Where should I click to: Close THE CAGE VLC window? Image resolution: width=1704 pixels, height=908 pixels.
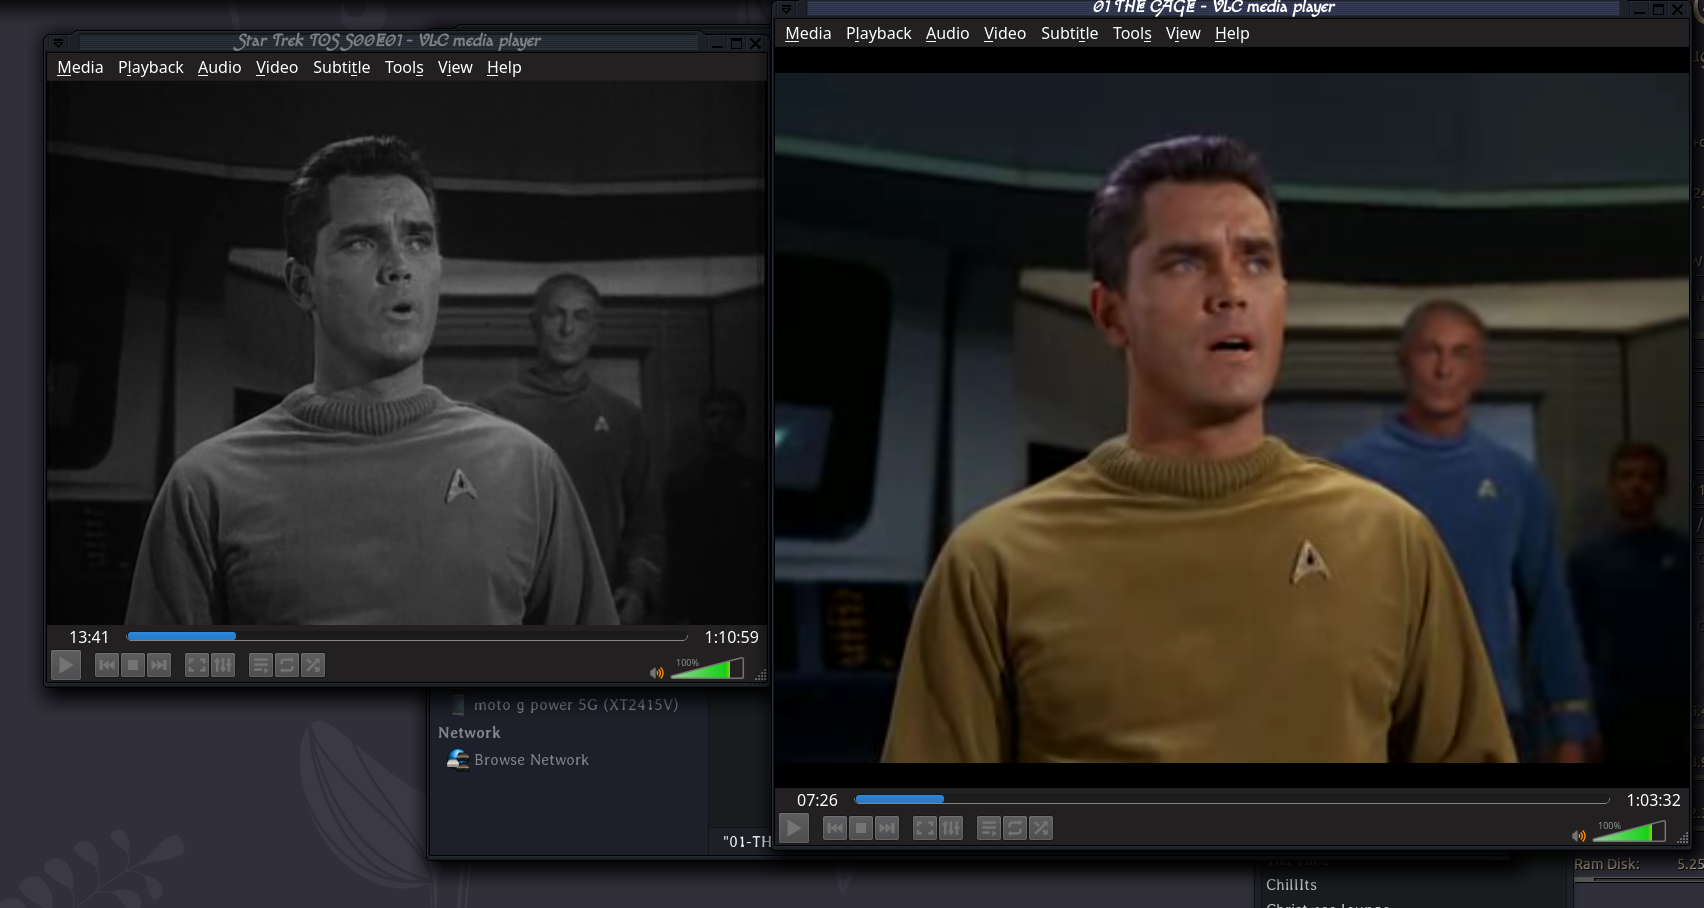(1678, 9)
